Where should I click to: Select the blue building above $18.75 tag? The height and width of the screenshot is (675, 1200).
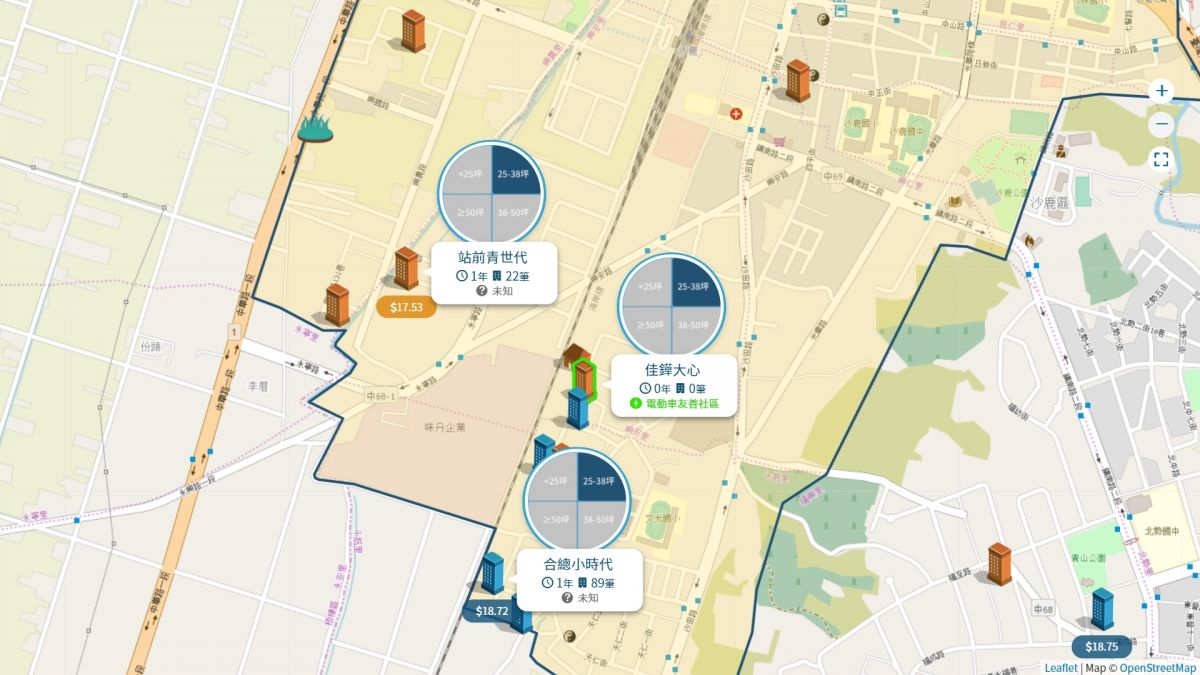(1102, 608)
